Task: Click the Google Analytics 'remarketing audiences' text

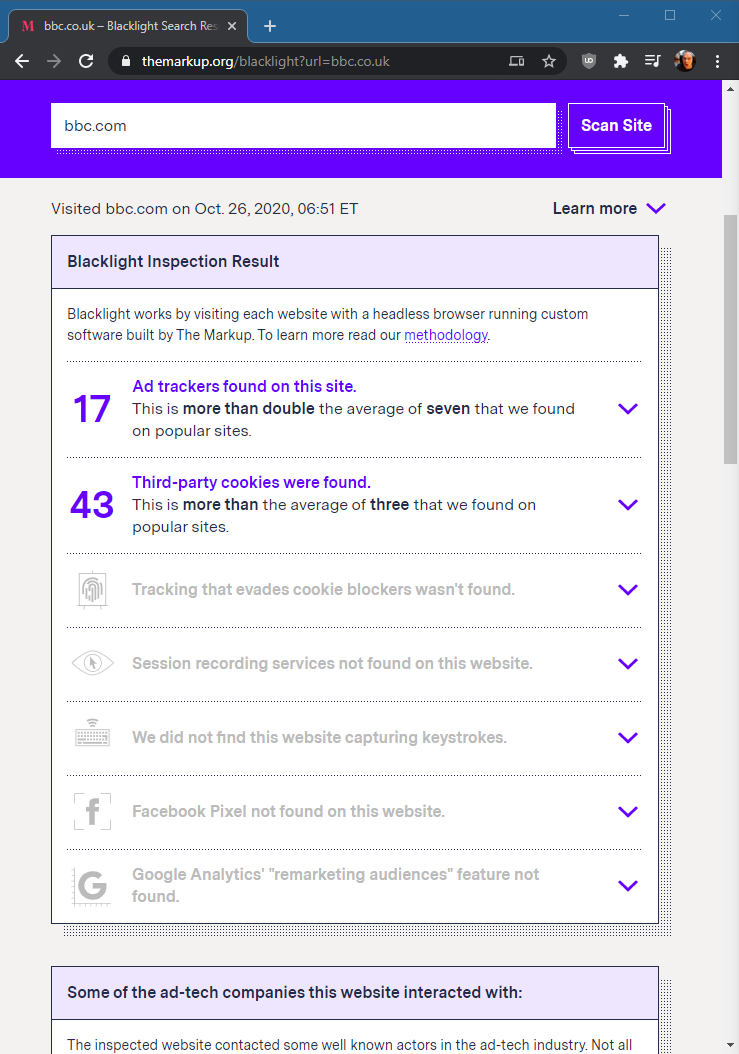Action: (336, 885)
